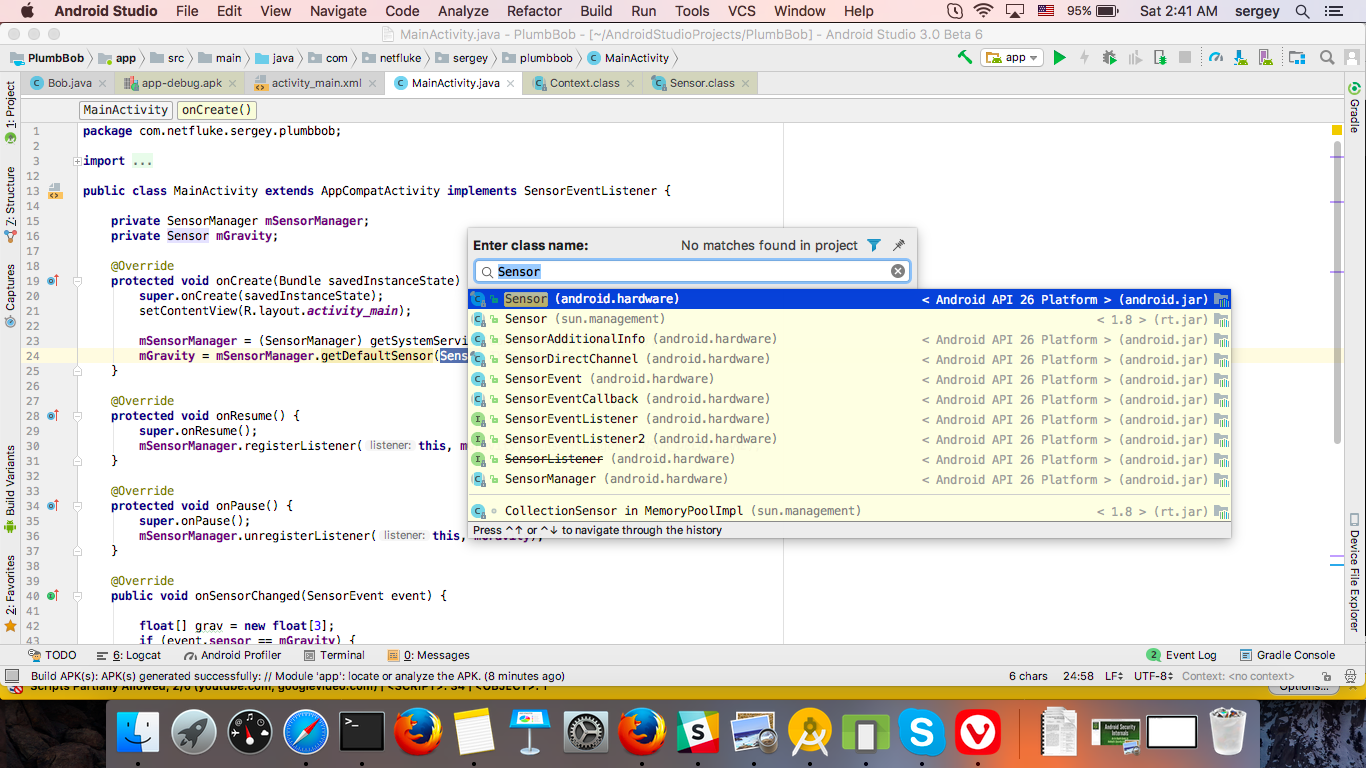Click the Make Project hammer icon
Screen dimensions: 1366x768
[965, 57]
